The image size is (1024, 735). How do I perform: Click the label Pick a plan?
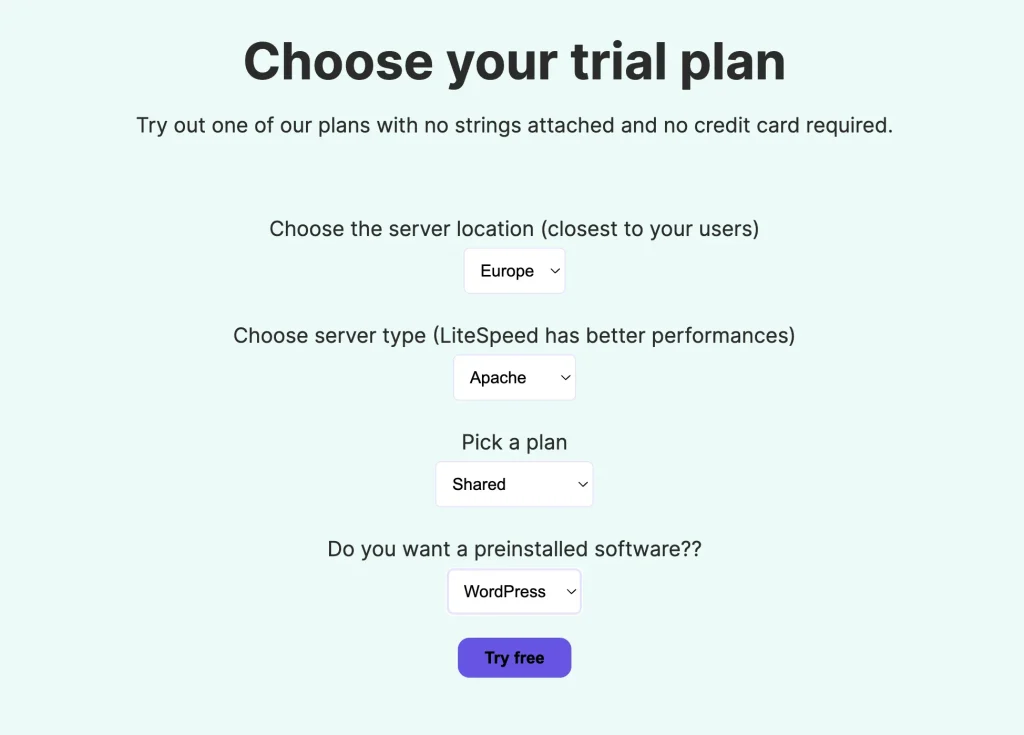(514, 441)
